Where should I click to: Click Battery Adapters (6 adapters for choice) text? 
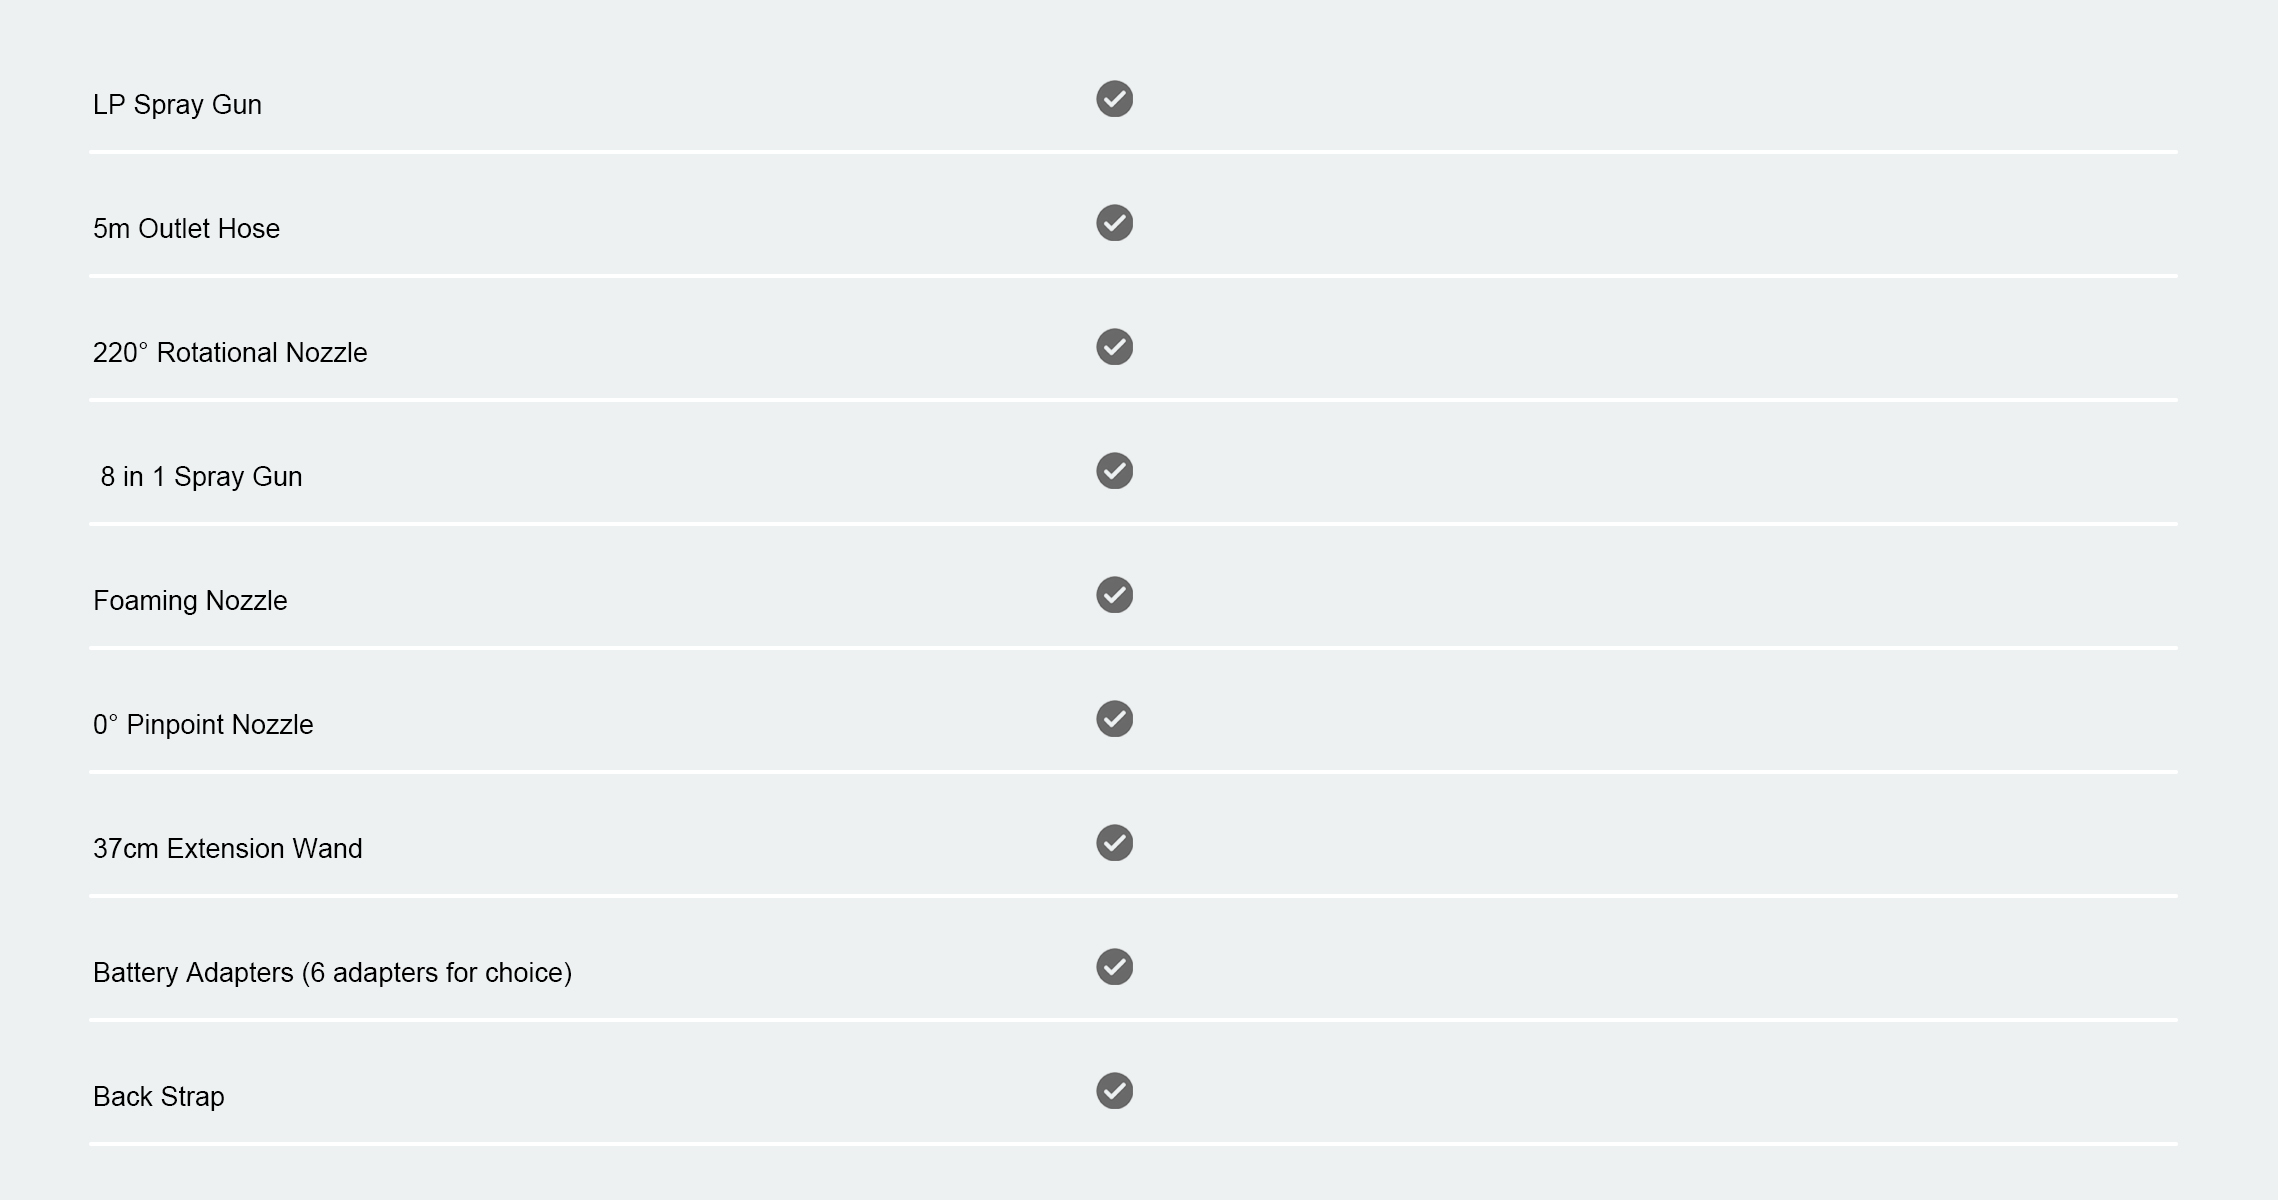[x=332, y=973]
